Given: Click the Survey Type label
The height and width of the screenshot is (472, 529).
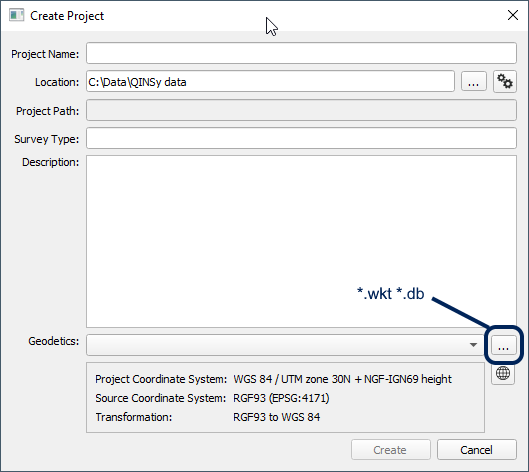Looking at the screenshot, I should [x=47, y=139].
